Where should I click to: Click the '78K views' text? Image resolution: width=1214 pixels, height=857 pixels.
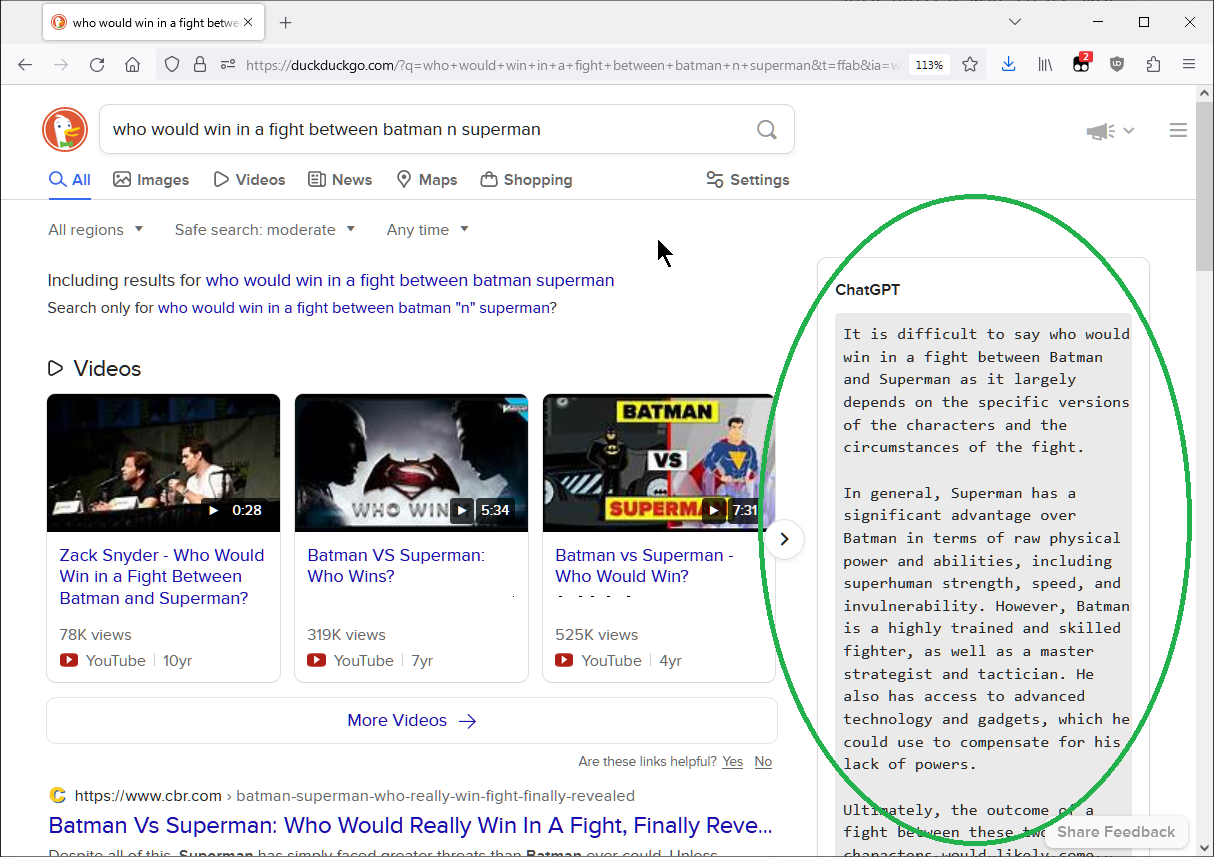(95, 635)
